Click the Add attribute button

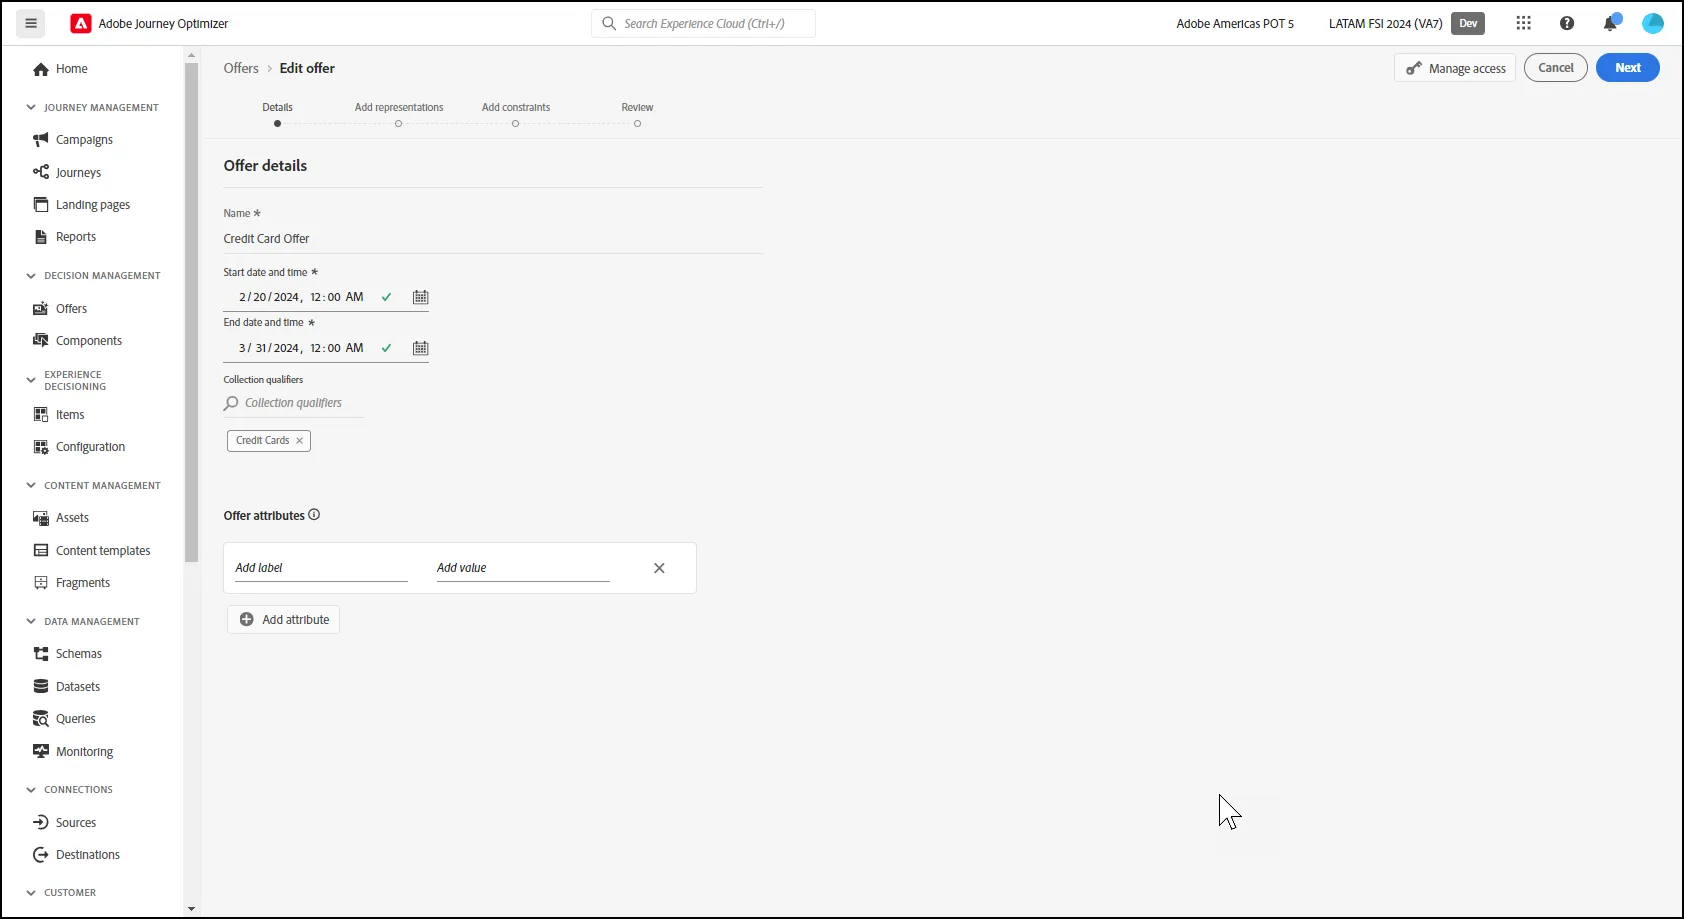click(x=284, y=620)
